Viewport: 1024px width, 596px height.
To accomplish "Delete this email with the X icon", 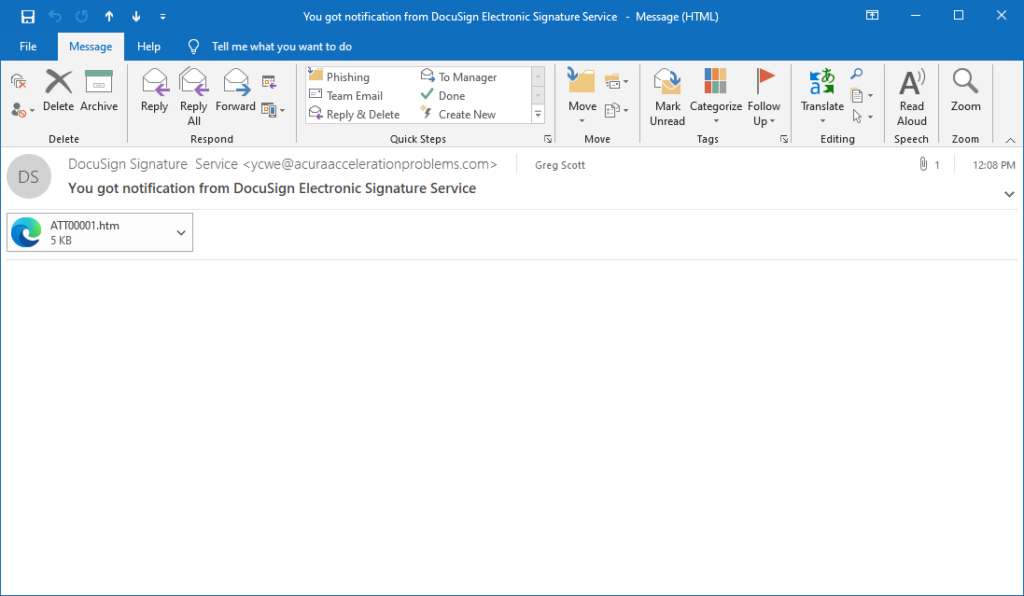I will (58, 90).
